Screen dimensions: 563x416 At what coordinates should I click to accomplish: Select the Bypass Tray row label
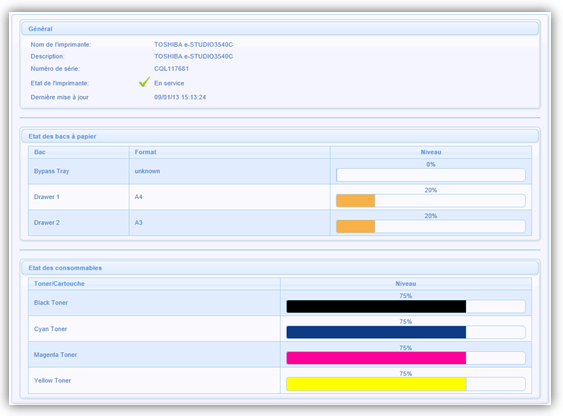51,171
